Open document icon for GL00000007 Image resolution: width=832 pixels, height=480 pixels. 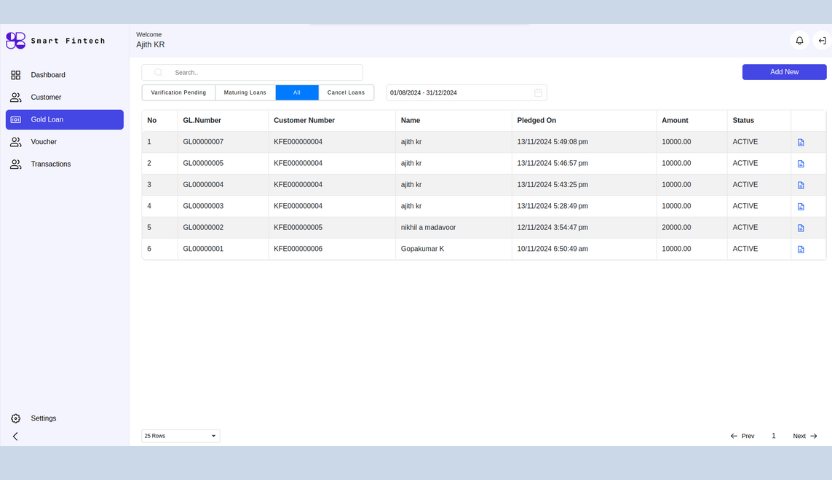[x=801, y=142]
